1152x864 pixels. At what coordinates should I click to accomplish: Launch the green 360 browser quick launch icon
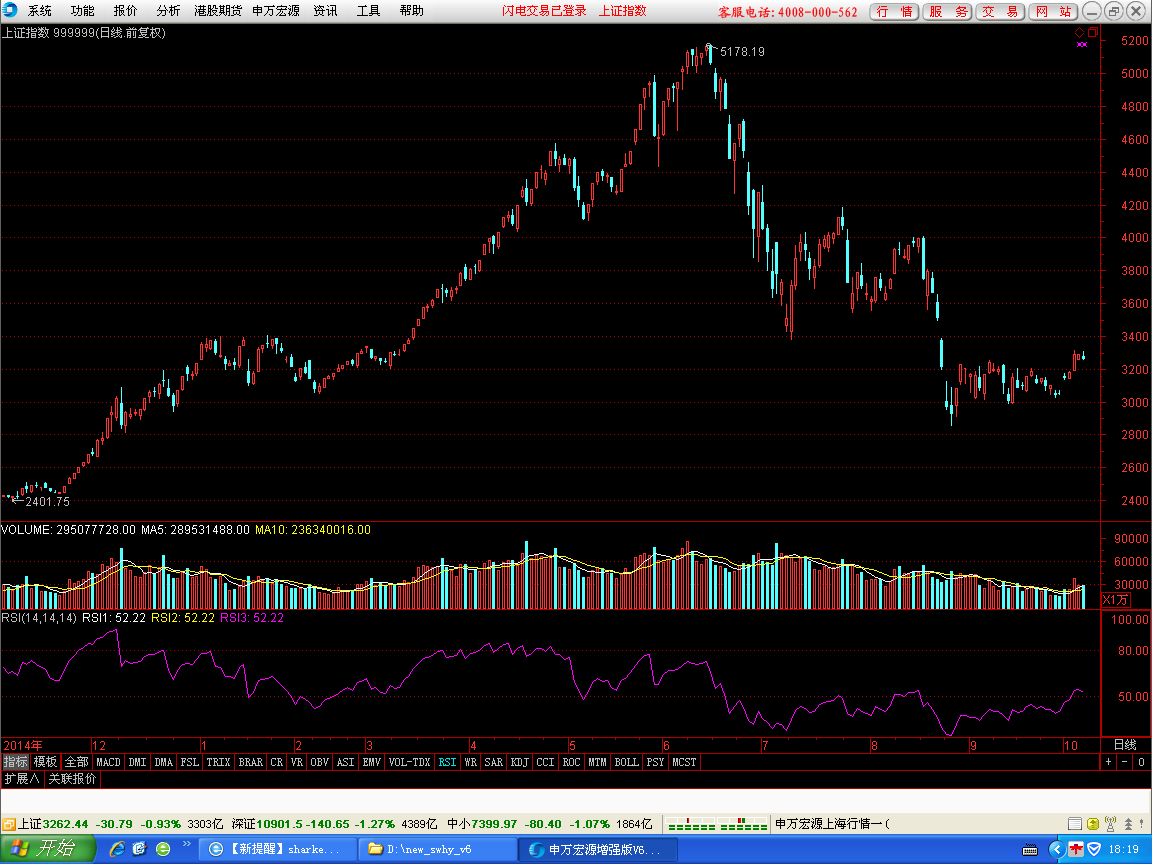point(163,849)
